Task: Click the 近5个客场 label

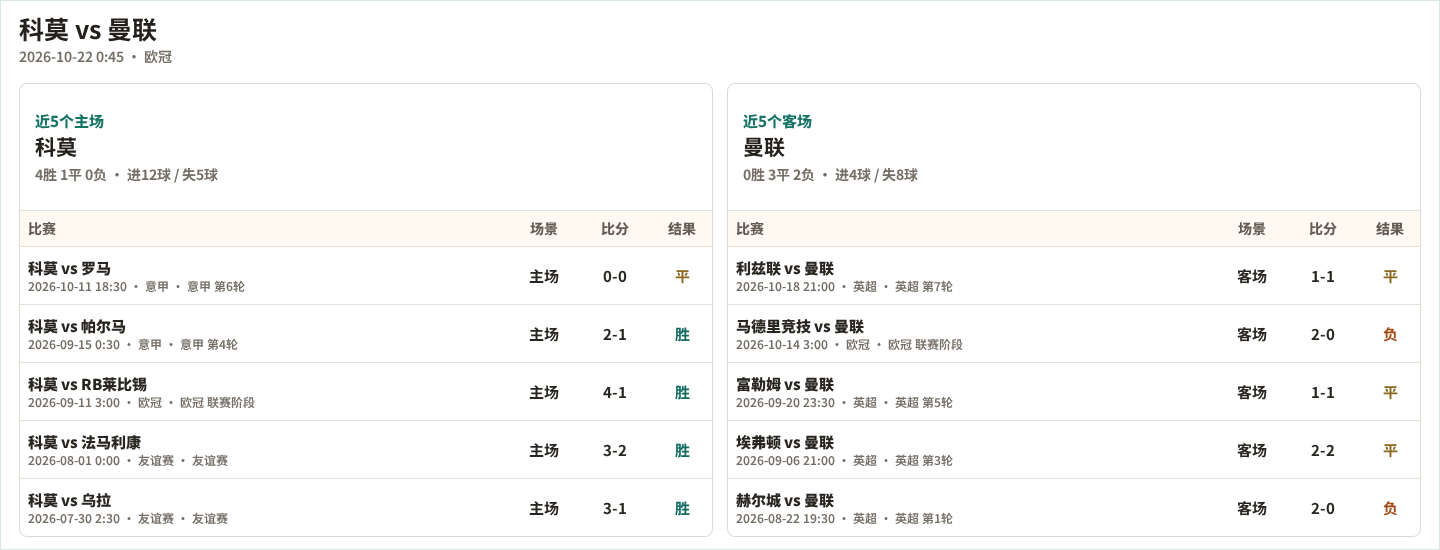Action: point(777,121)
